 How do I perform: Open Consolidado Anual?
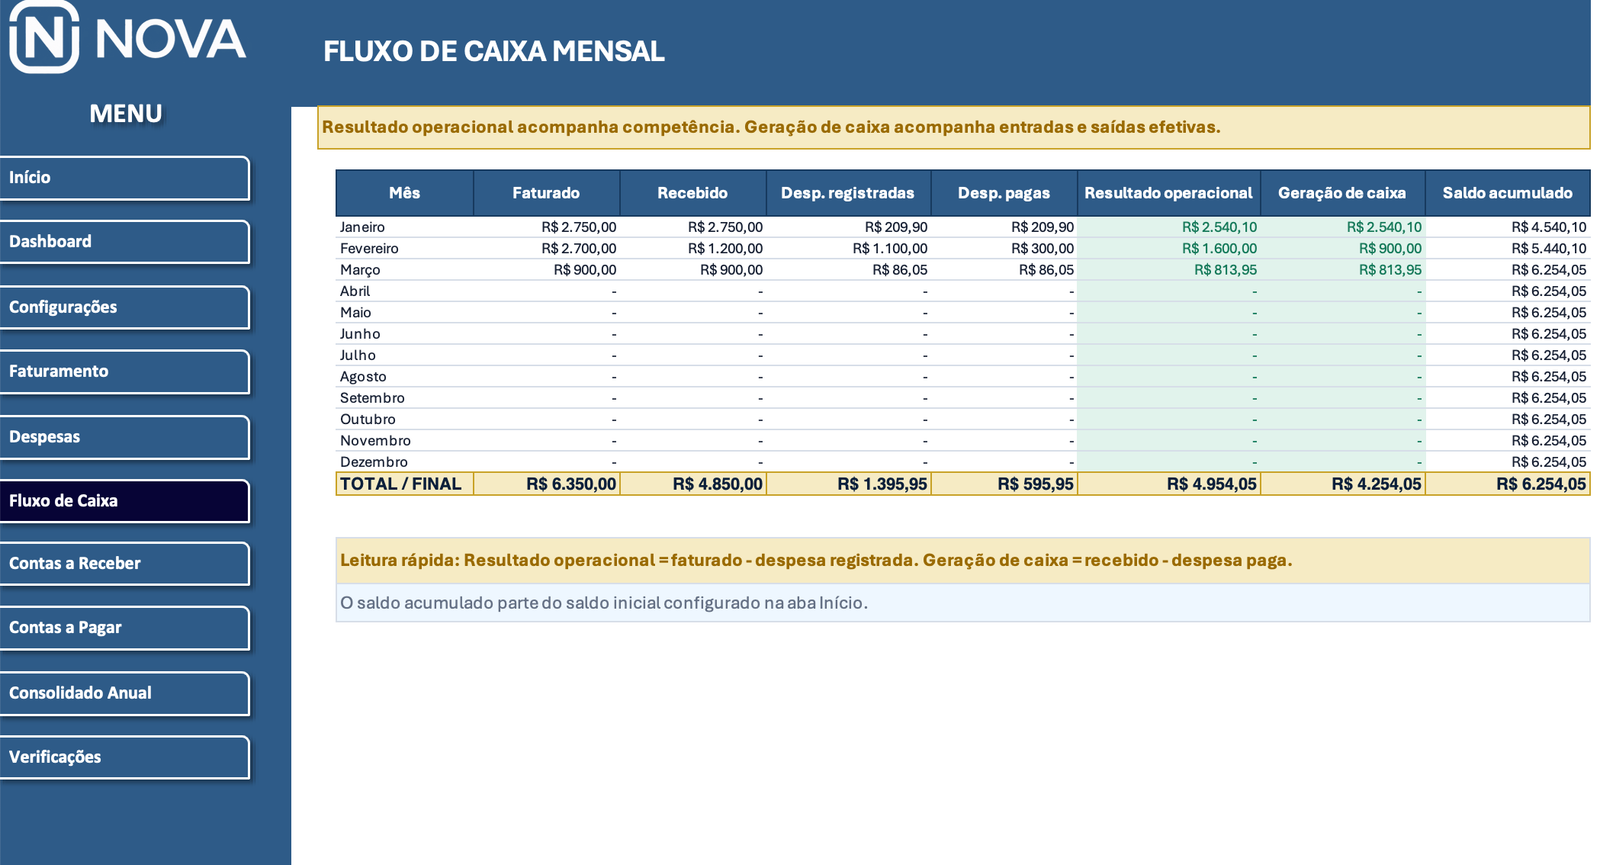coord(124,693)
